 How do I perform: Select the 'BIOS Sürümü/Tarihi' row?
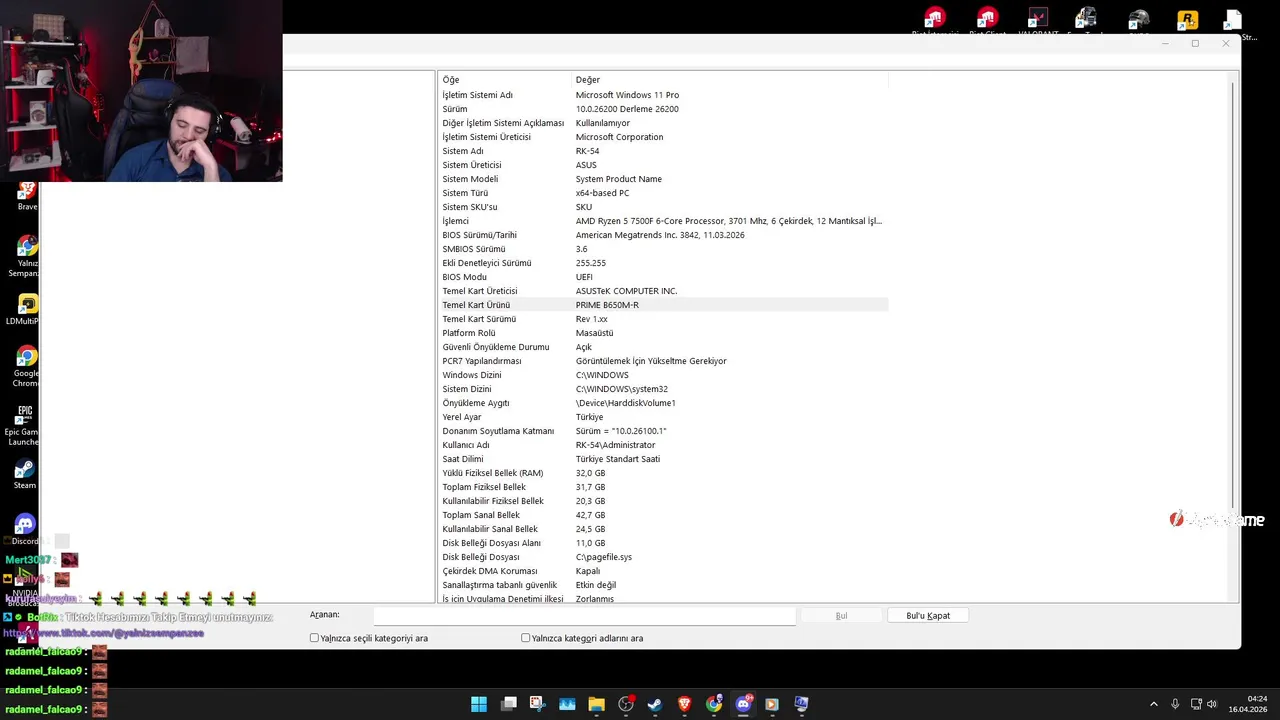coord(663,235)
